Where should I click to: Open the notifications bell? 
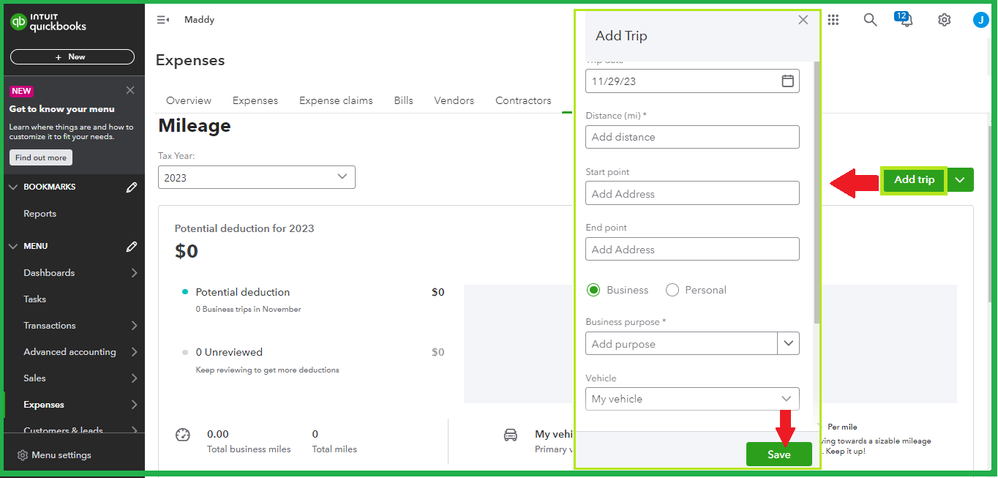[x=906, y=20]
